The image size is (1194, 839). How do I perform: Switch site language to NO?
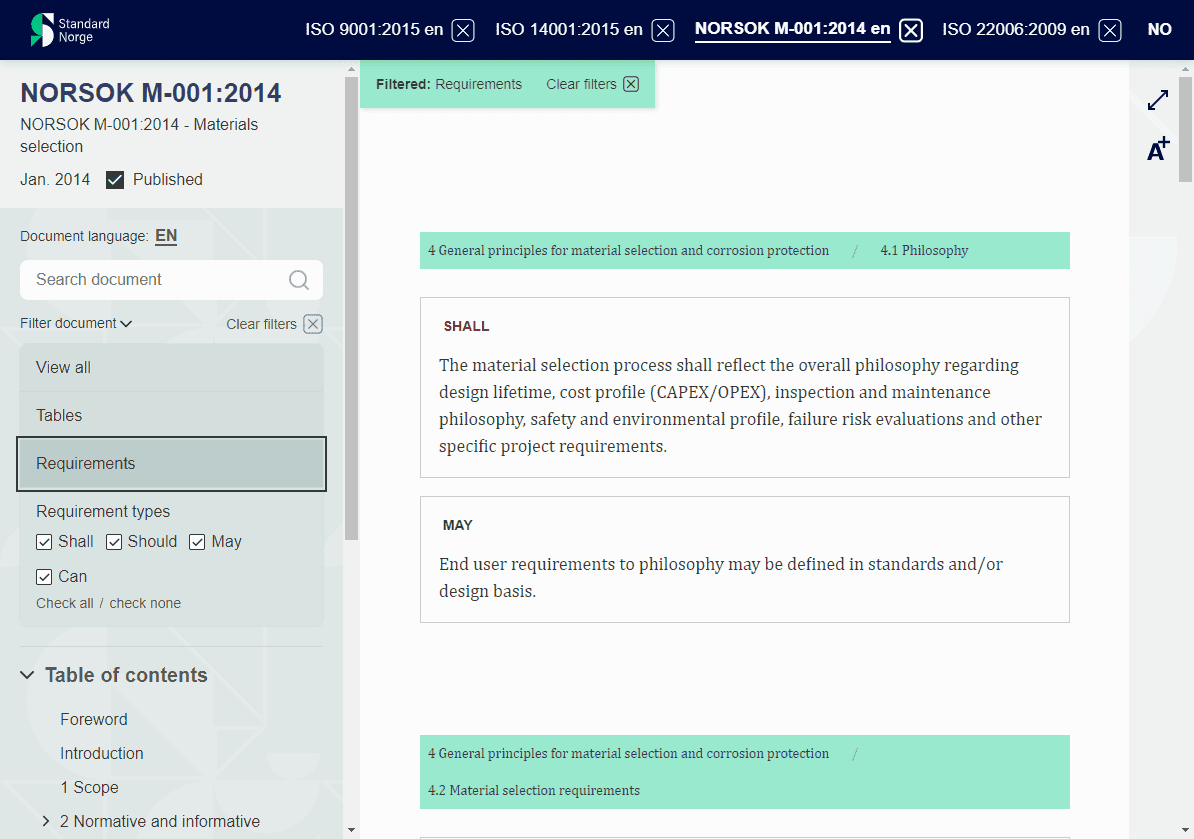click(1159, 30)
